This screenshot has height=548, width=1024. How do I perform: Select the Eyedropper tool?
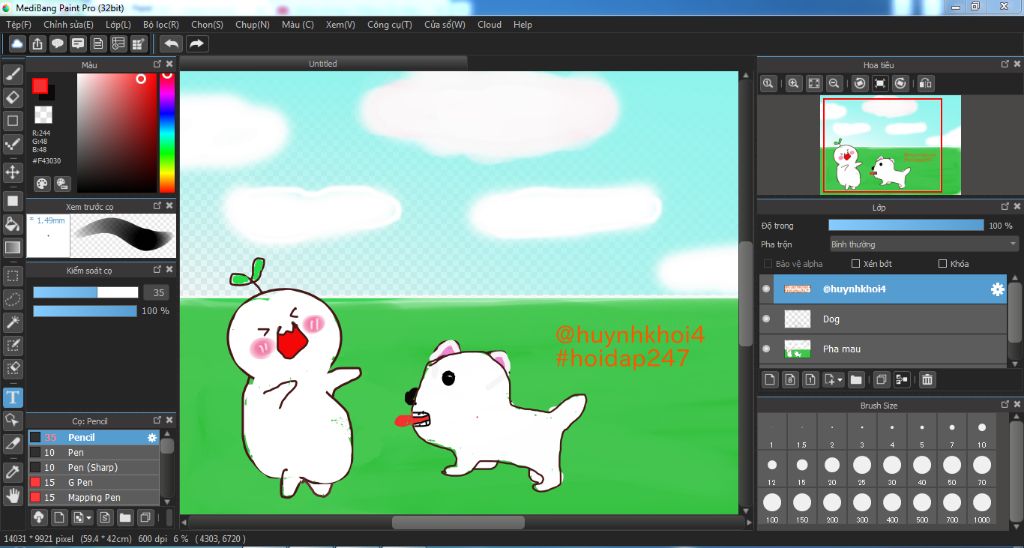[x=12, y=472]
